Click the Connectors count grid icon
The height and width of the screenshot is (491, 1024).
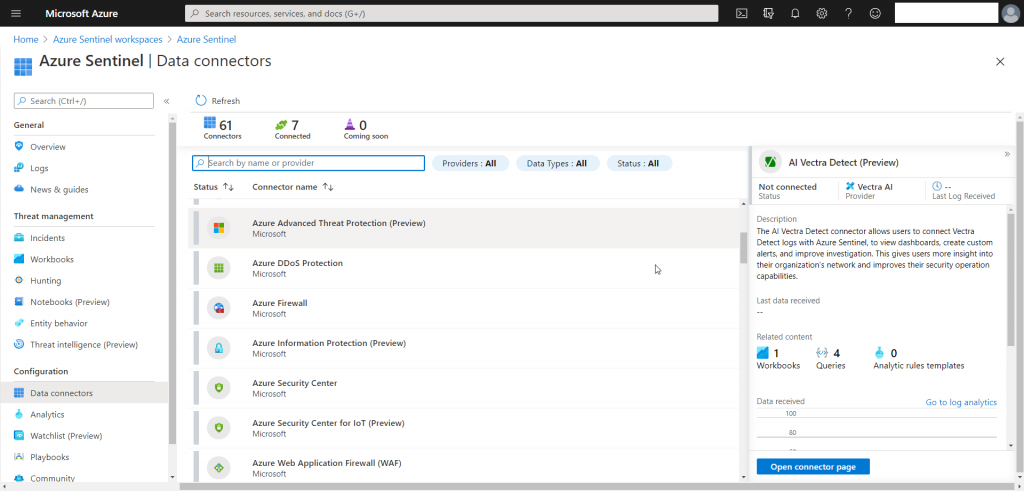tap(210, 123)
